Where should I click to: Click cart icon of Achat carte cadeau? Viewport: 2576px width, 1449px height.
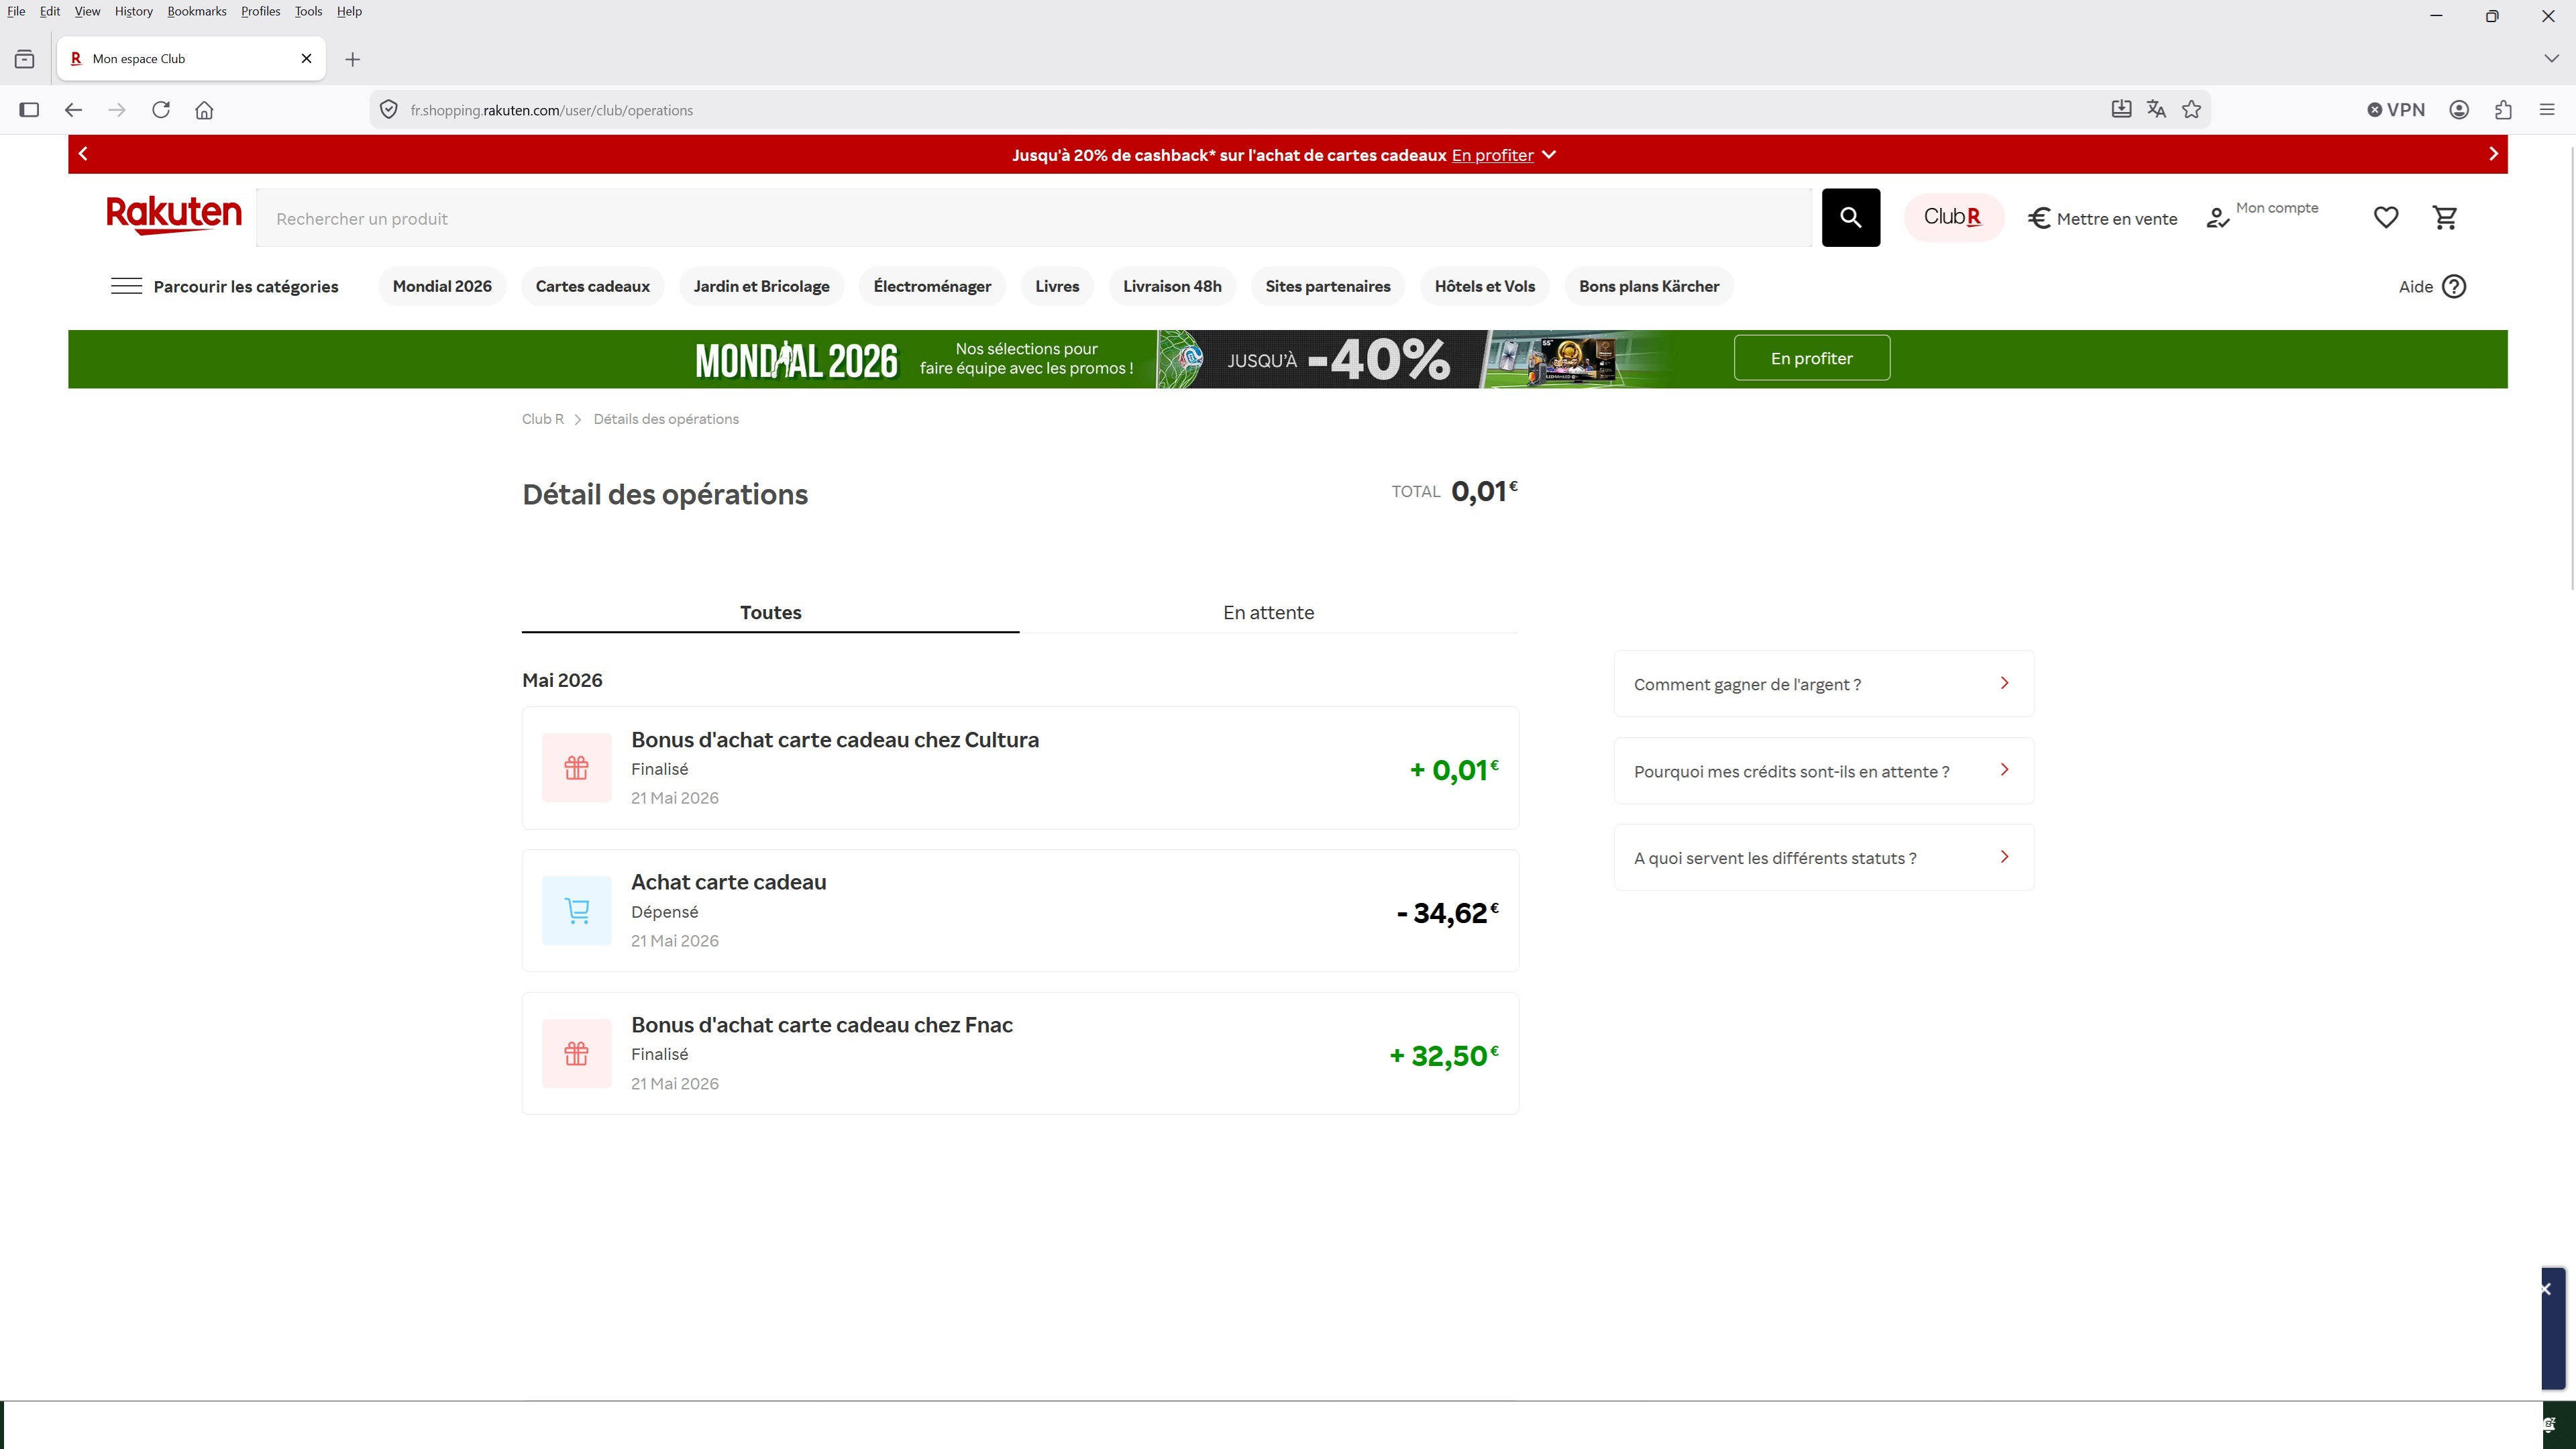pyautogui.click(x=577, y=911)
